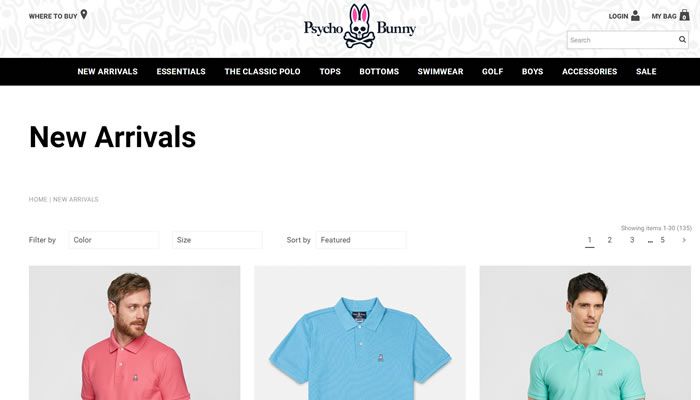Focus the Search input field
700x400 pixels.
(622, 40)
